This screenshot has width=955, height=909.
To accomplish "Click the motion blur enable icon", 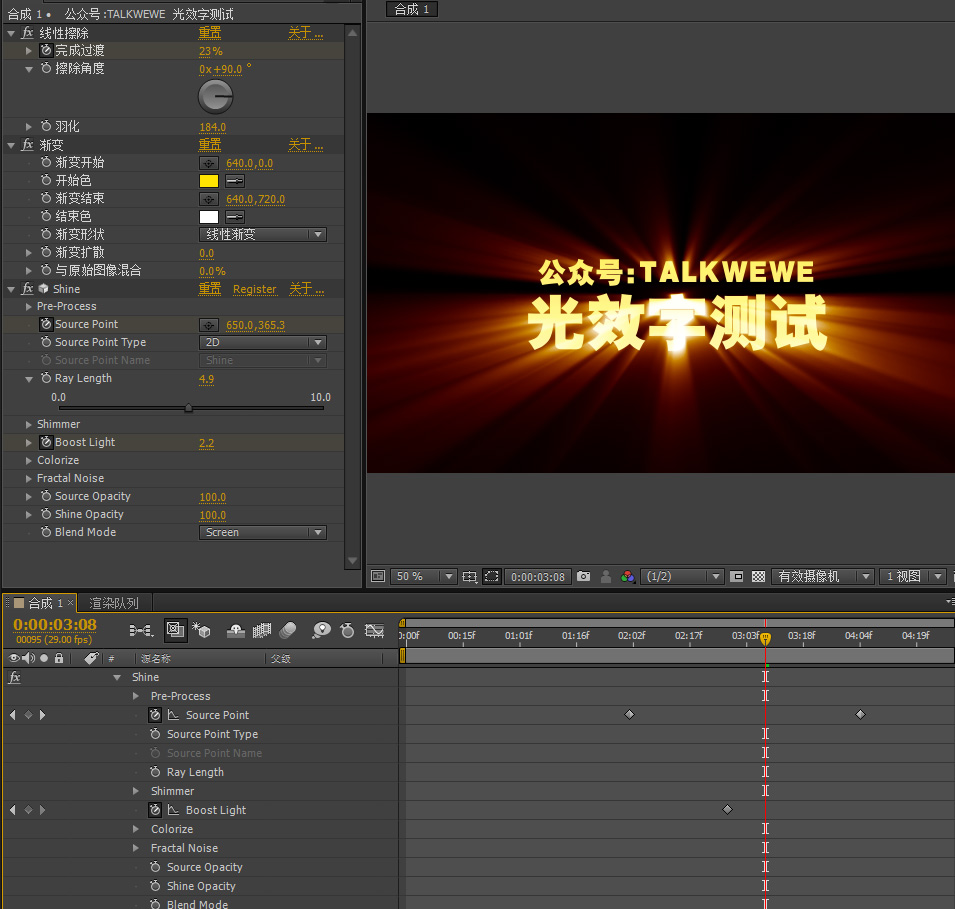I will (287, 631).
